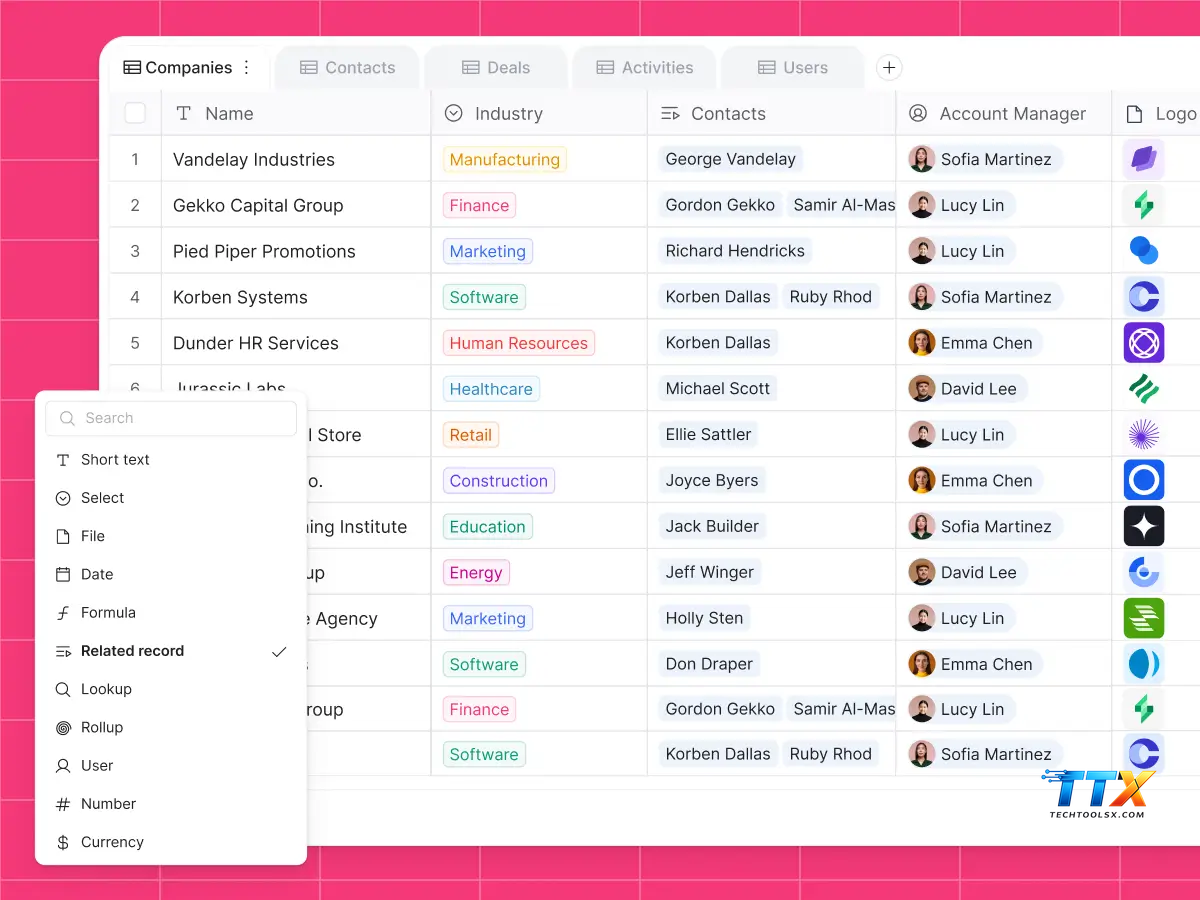This screenshot has width=1200, height=900.
Task: Choose Date field type
Action: coord(171,574)
